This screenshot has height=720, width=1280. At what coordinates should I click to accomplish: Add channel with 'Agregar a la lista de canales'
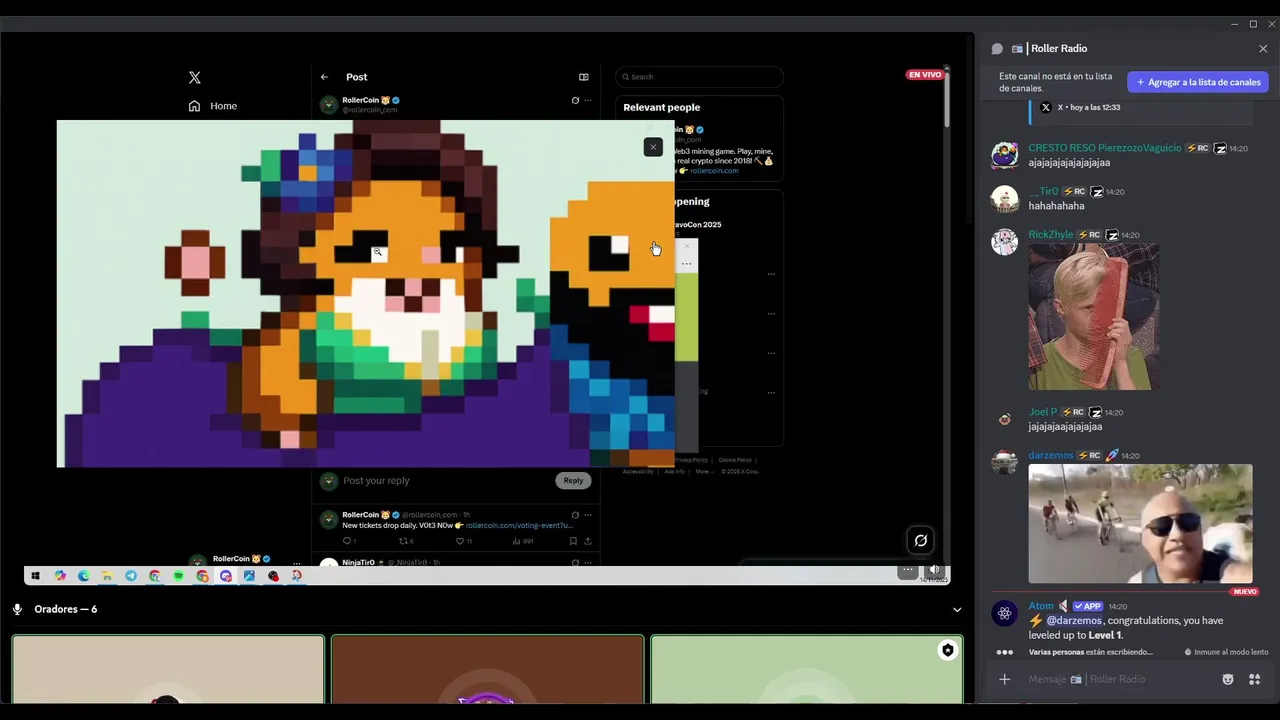1198,82
